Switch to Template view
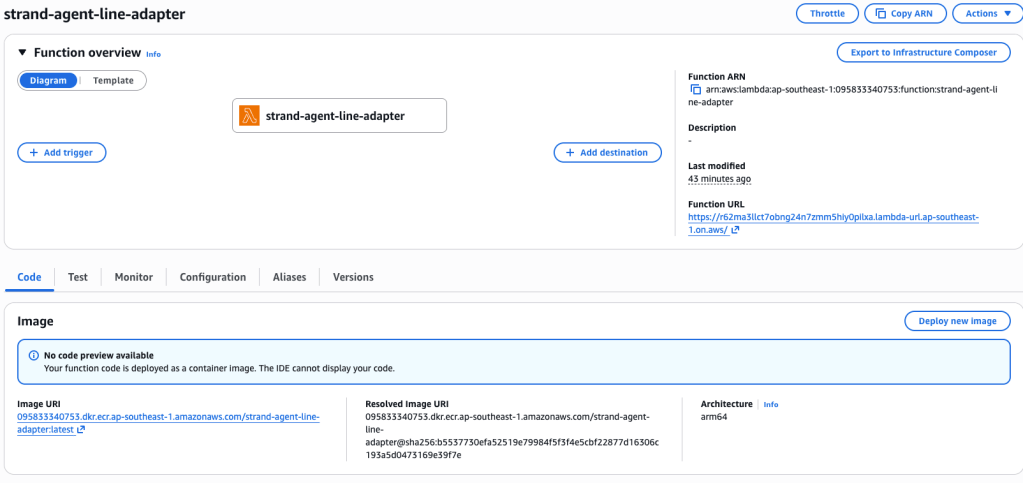Image resolution: width=1023 pixels, height=483 pixels. click(x=113, y=80)
